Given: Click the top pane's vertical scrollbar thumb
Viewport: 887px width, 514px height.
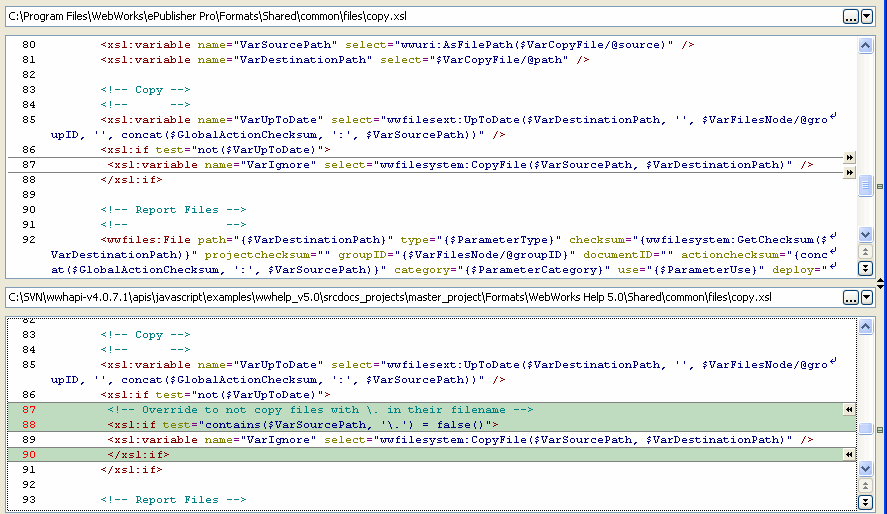Looking at the screenshot, I should (x=866, y=185).
